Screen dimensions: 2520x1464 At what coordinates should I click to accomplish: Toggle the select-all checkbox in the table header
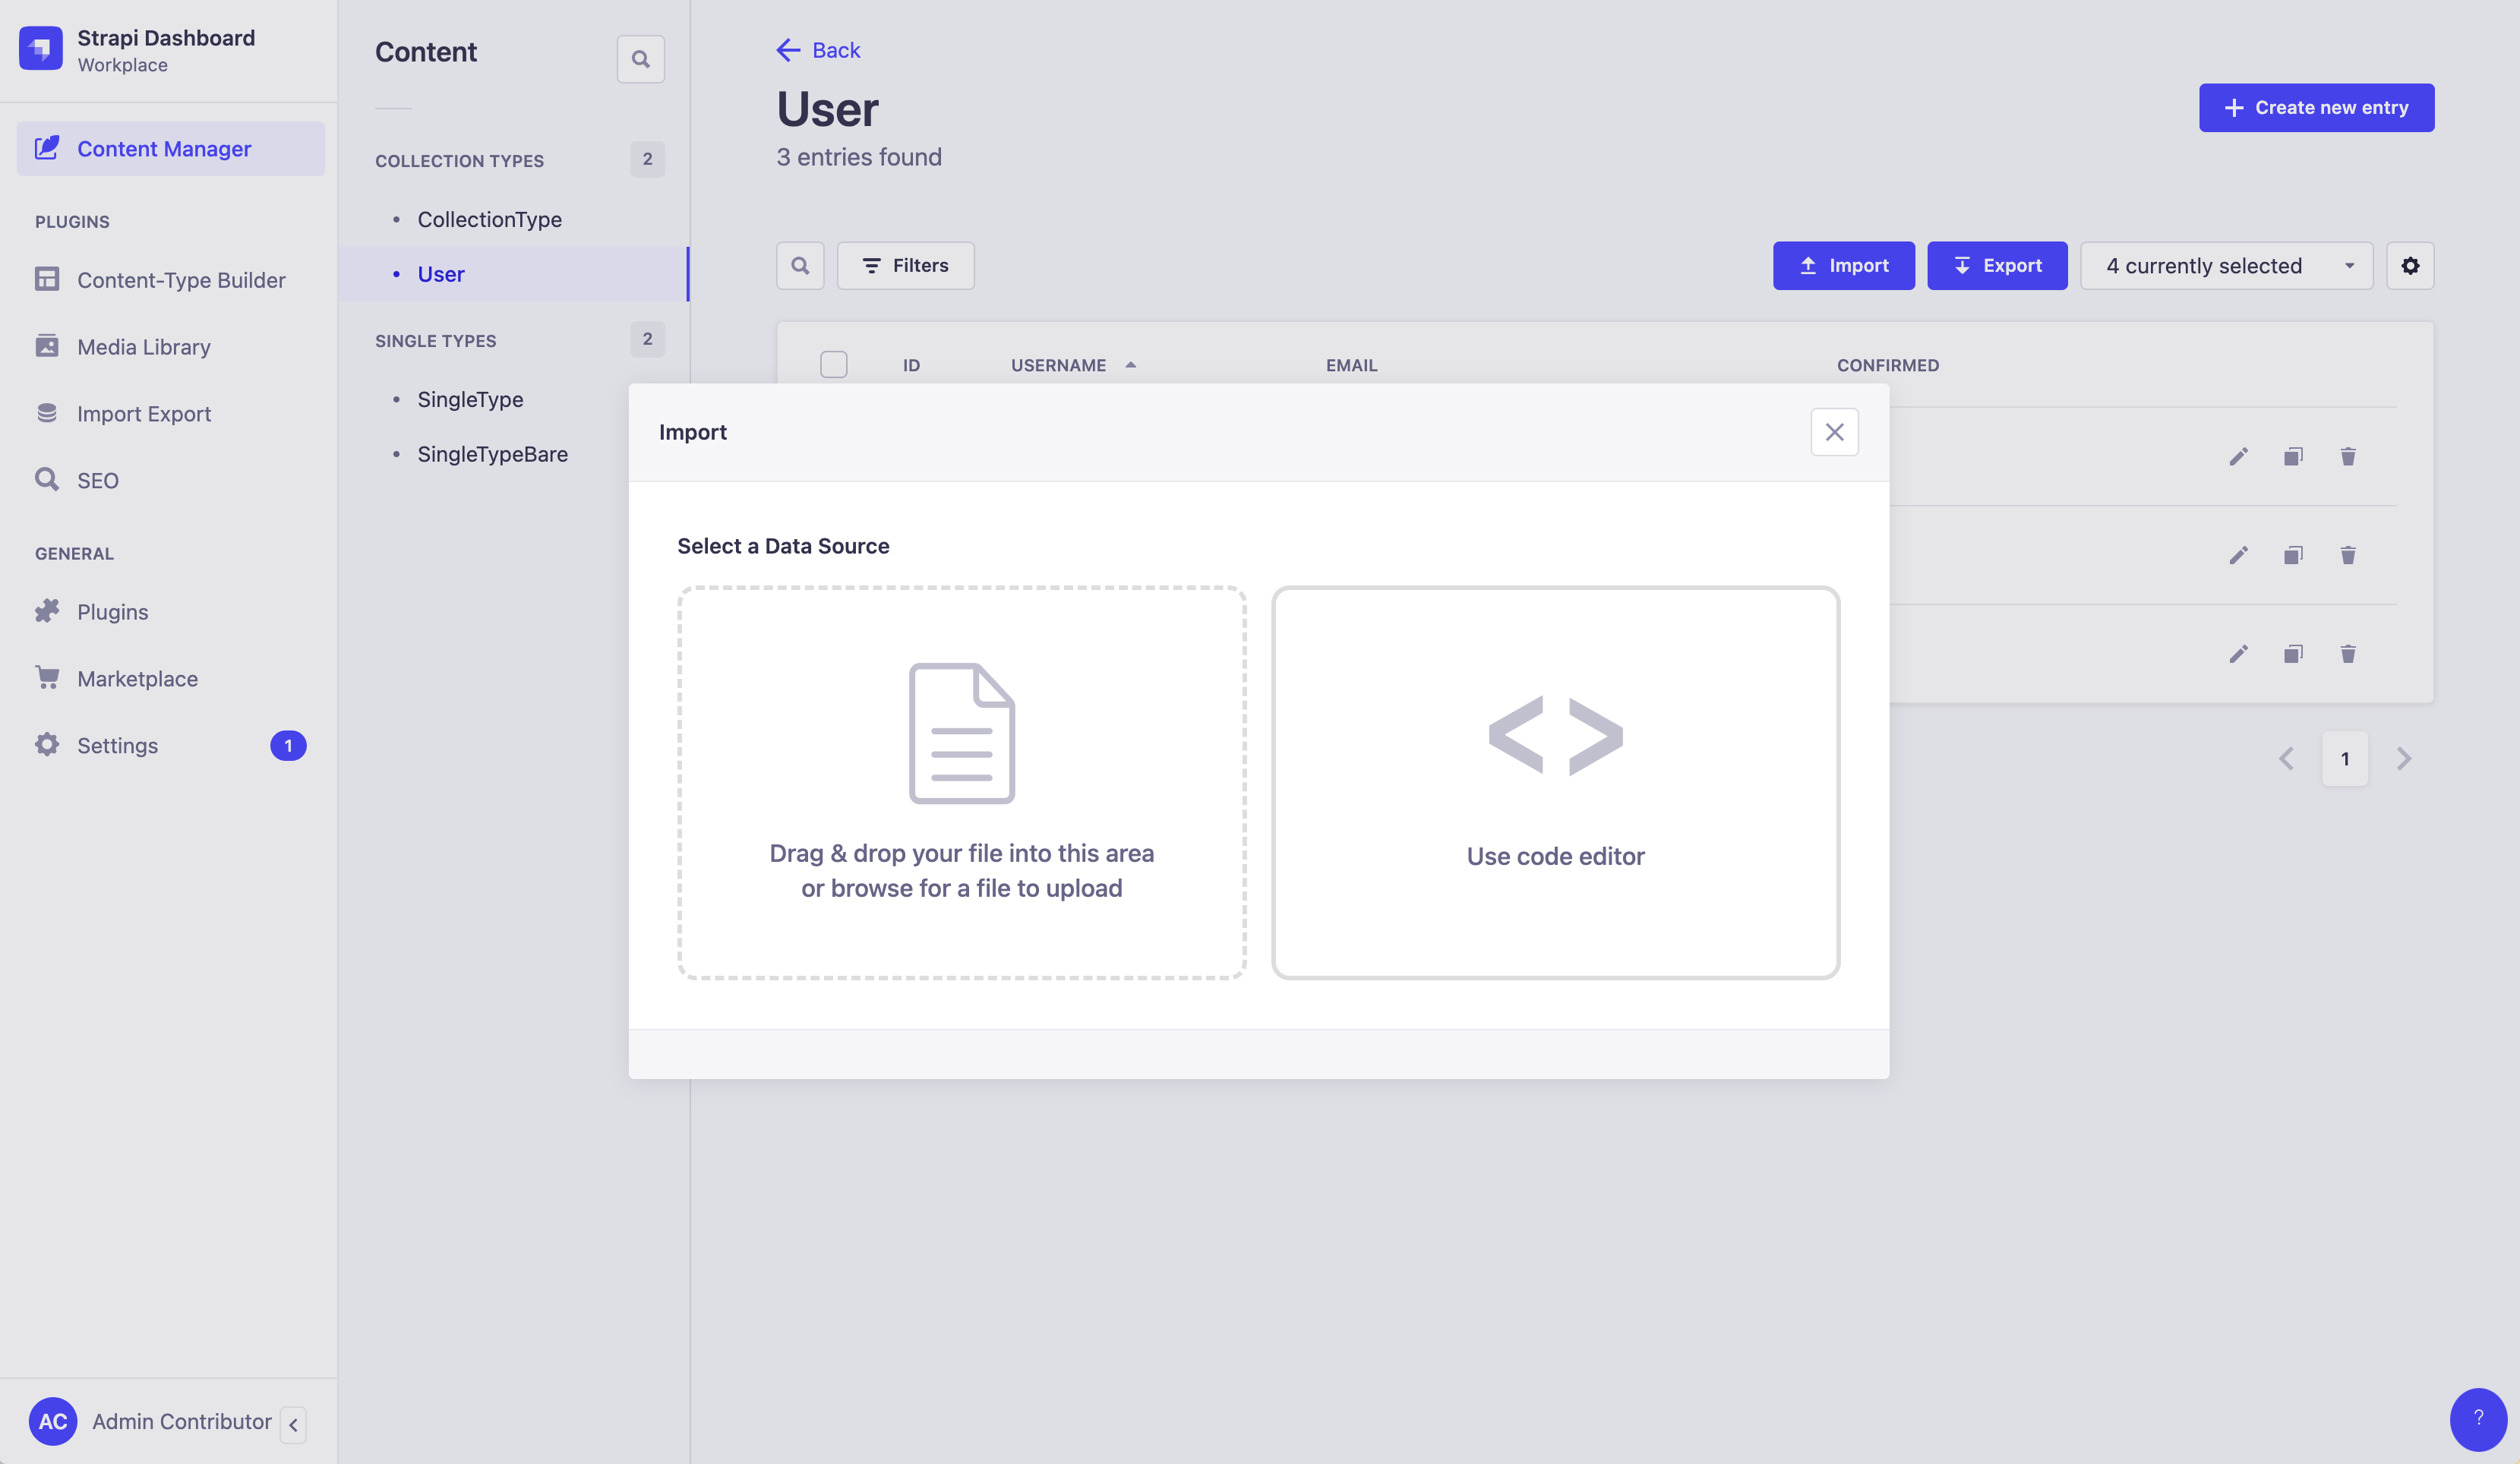pyautogui.click(x=834, y=364)
